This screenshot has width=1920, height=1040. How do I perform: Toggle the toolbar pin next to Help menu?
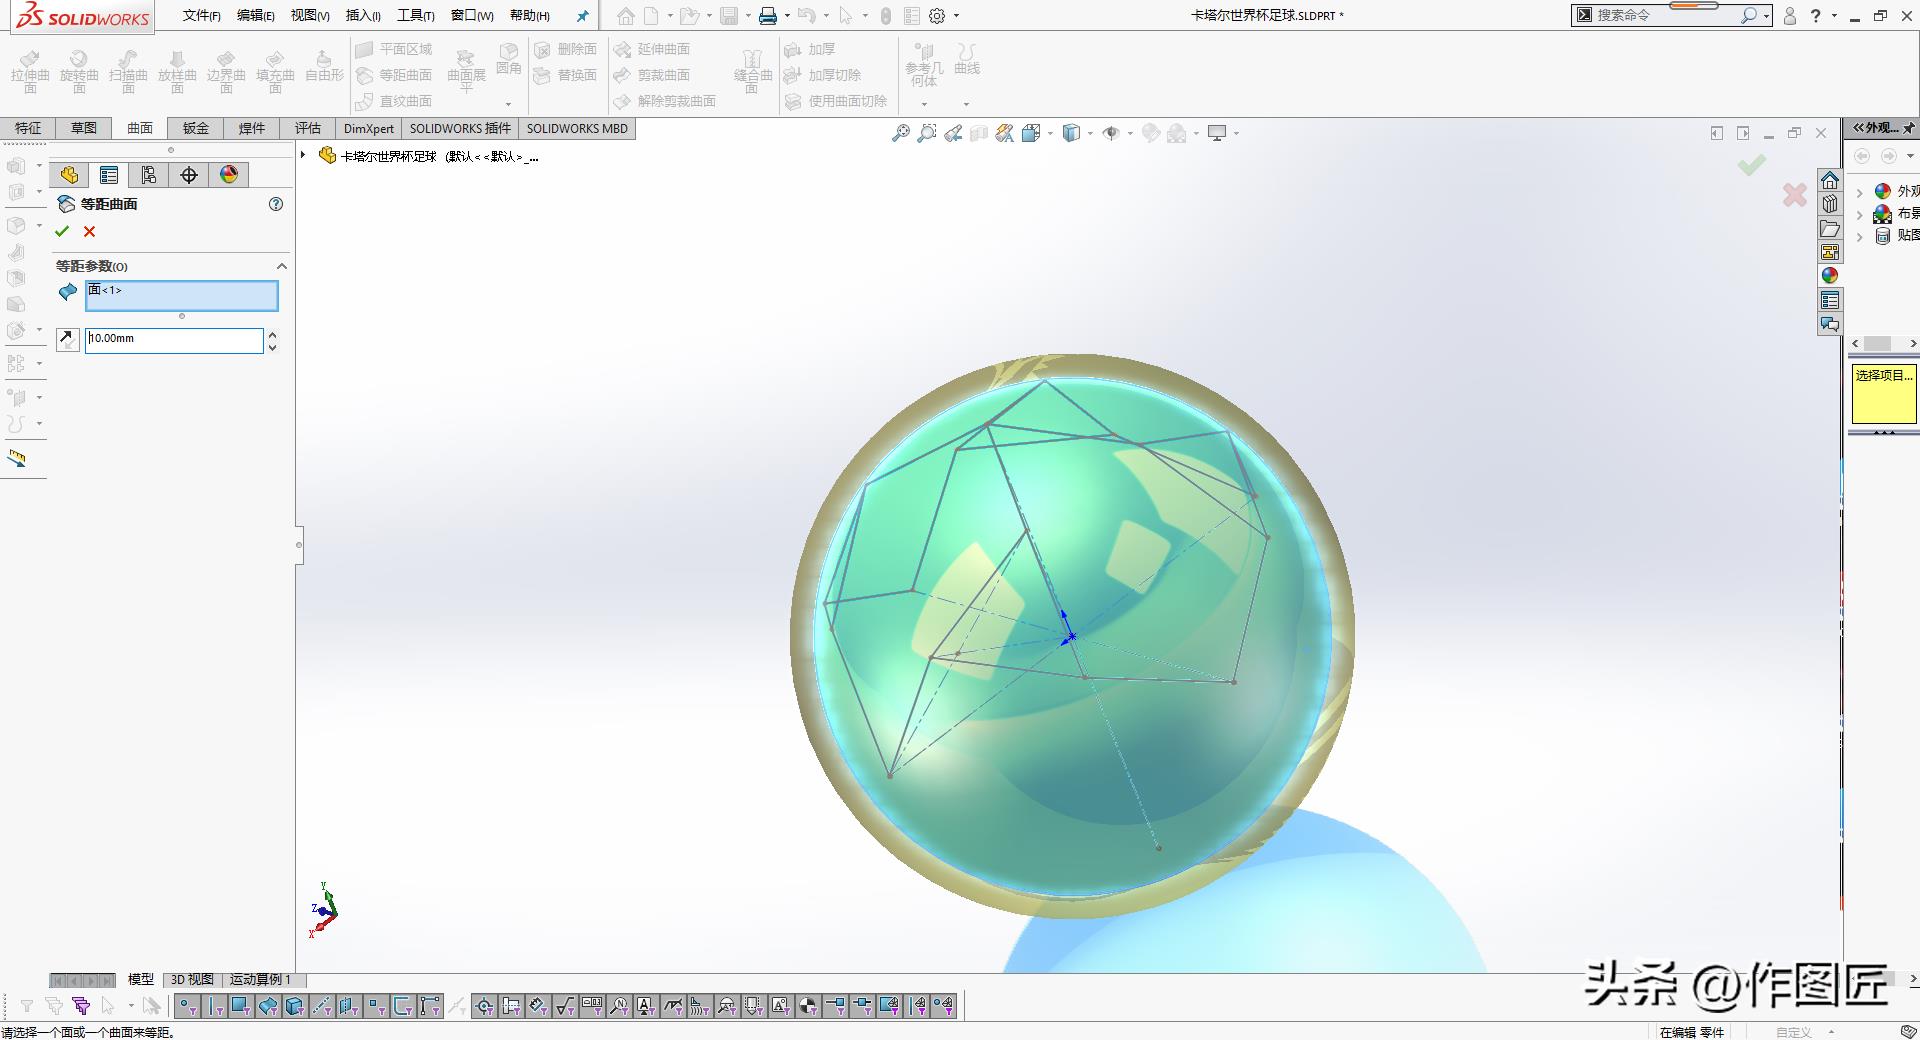(582, 16)
